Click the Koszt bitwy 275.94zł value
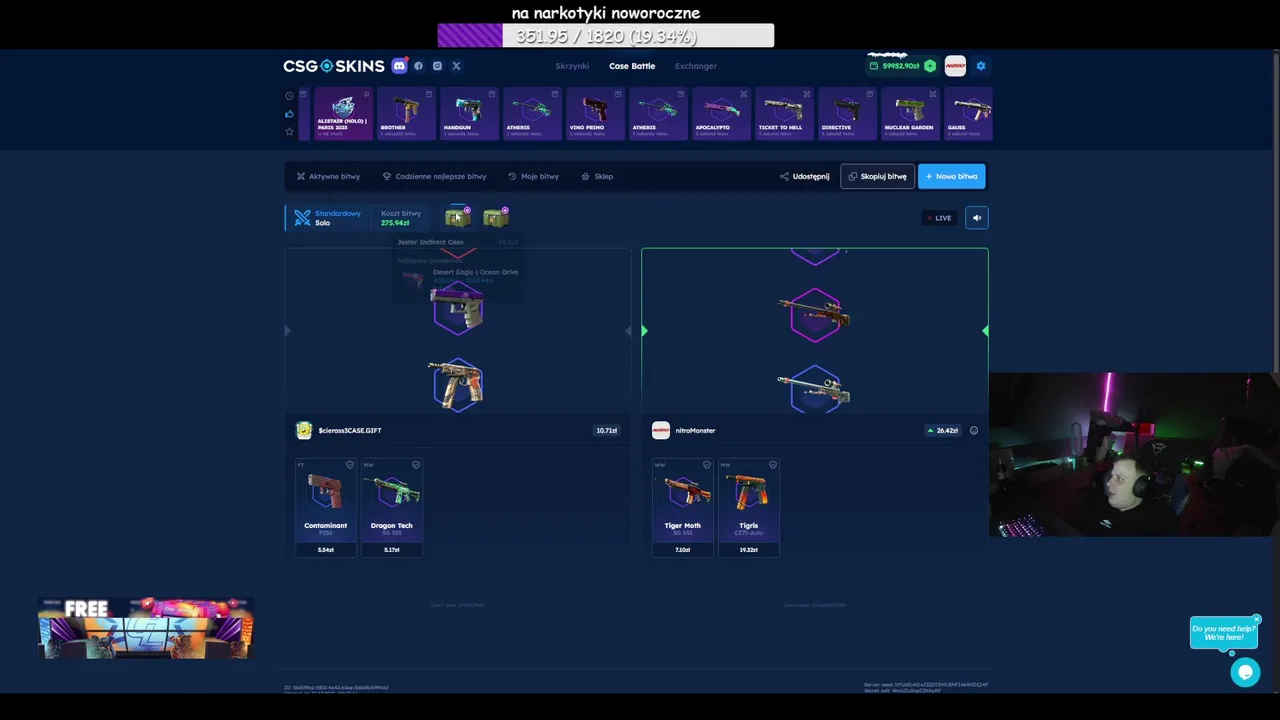This screenshot has width=1280, height=720. pyautogui.click(x=395, y=223)
